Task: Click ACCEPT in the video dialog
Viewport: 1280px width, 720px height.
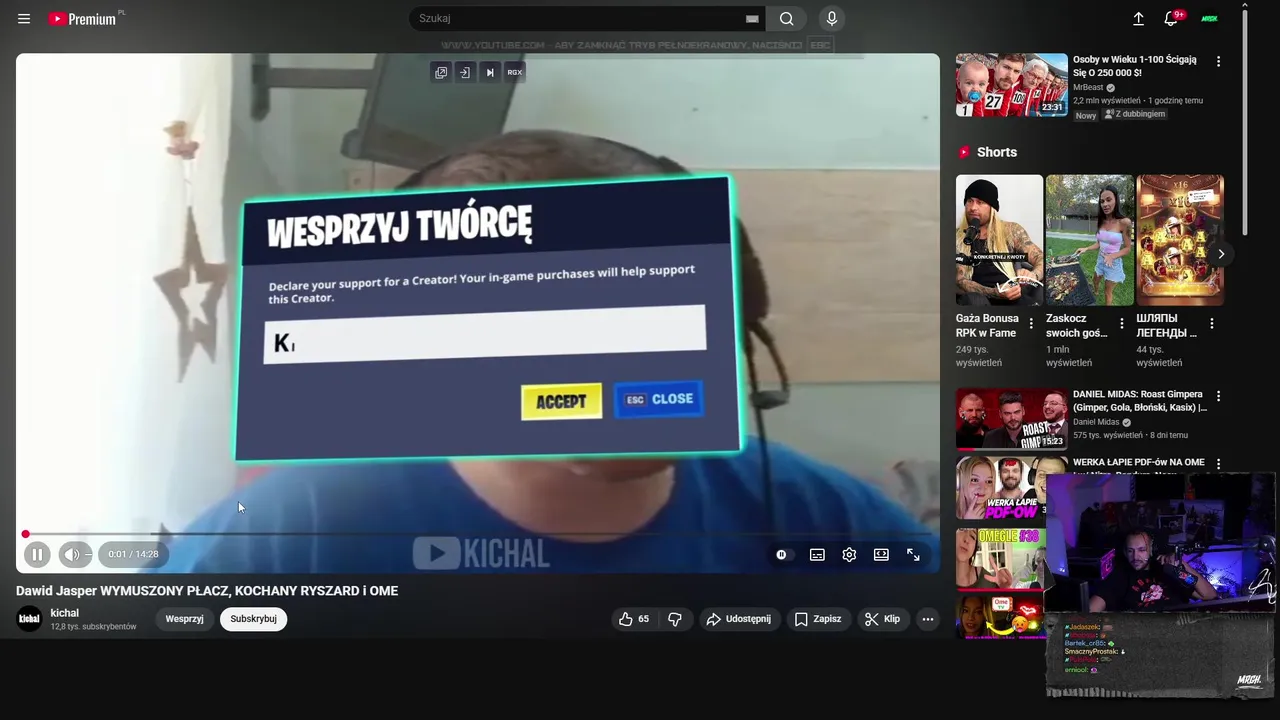Action: tap(561, 401)
